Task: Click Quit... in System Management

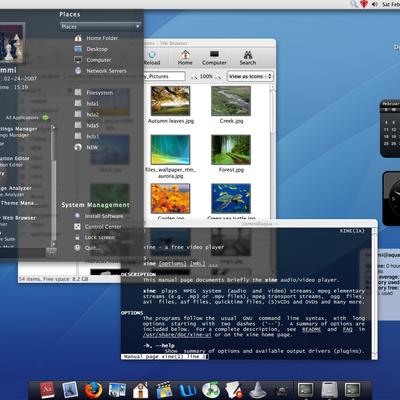Action: 87,248
